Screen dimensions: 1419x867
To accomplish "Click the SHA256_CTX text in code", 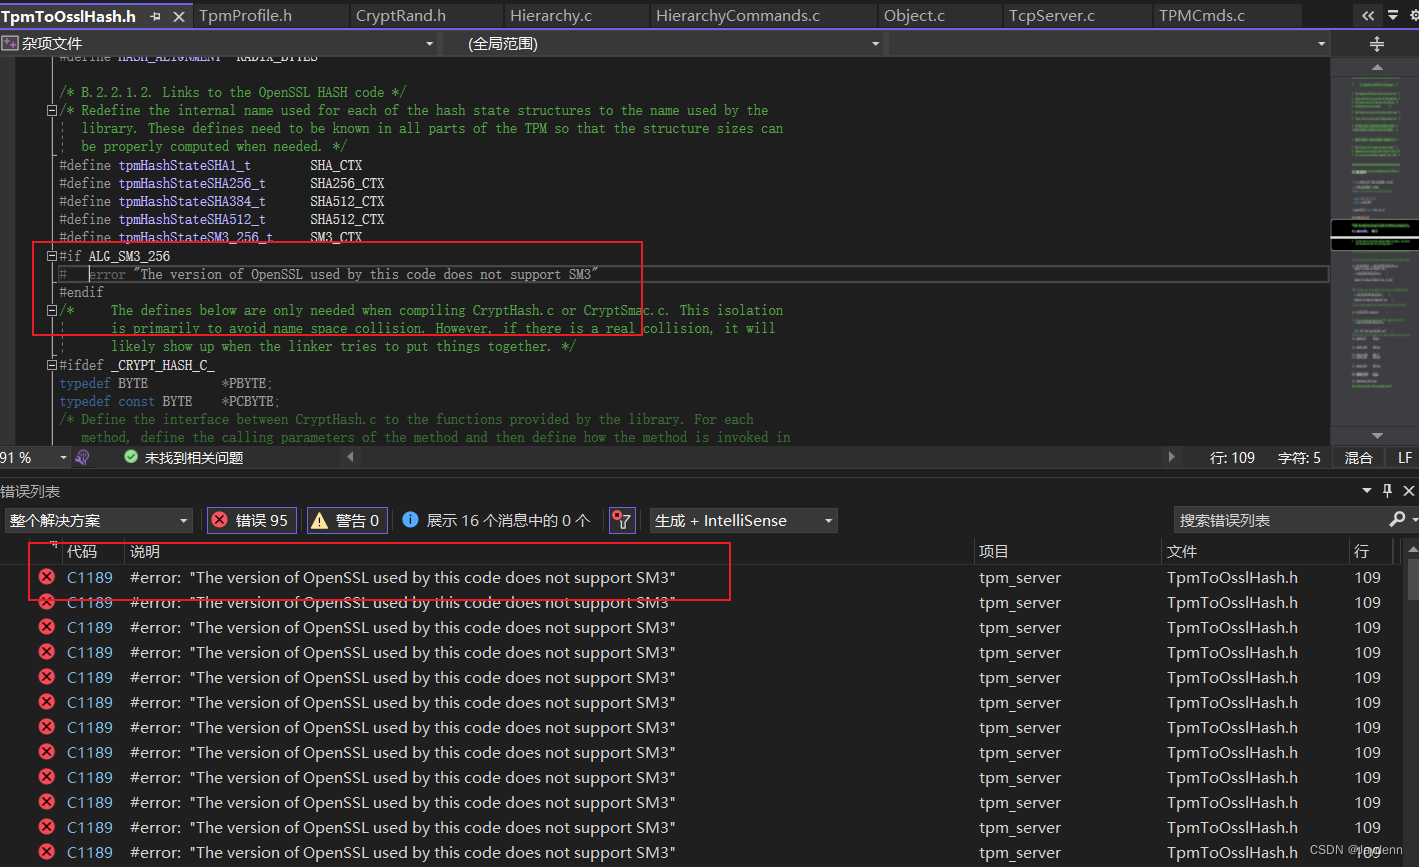I will [347, 183].
